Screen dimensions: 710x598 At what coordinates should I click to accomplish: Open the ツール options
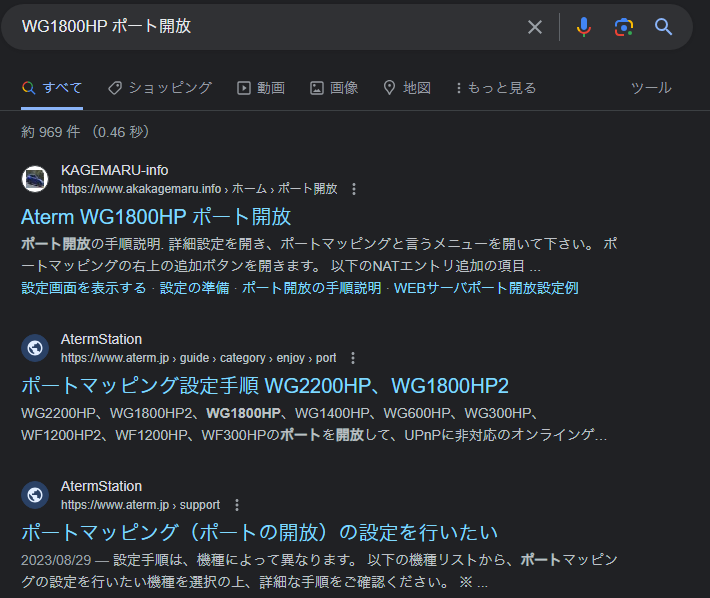click(x=651, y=88)
